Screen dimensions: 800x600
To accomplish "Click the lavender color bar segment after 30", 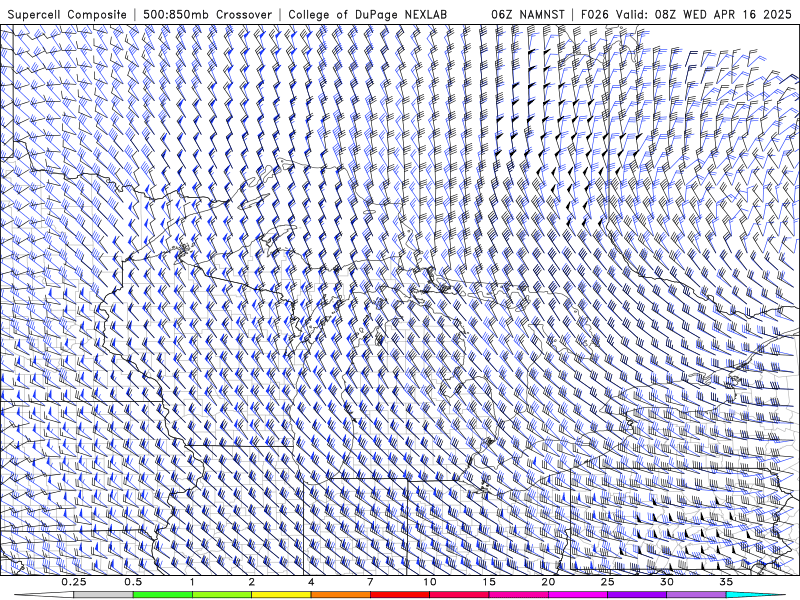I will [696, 595].
